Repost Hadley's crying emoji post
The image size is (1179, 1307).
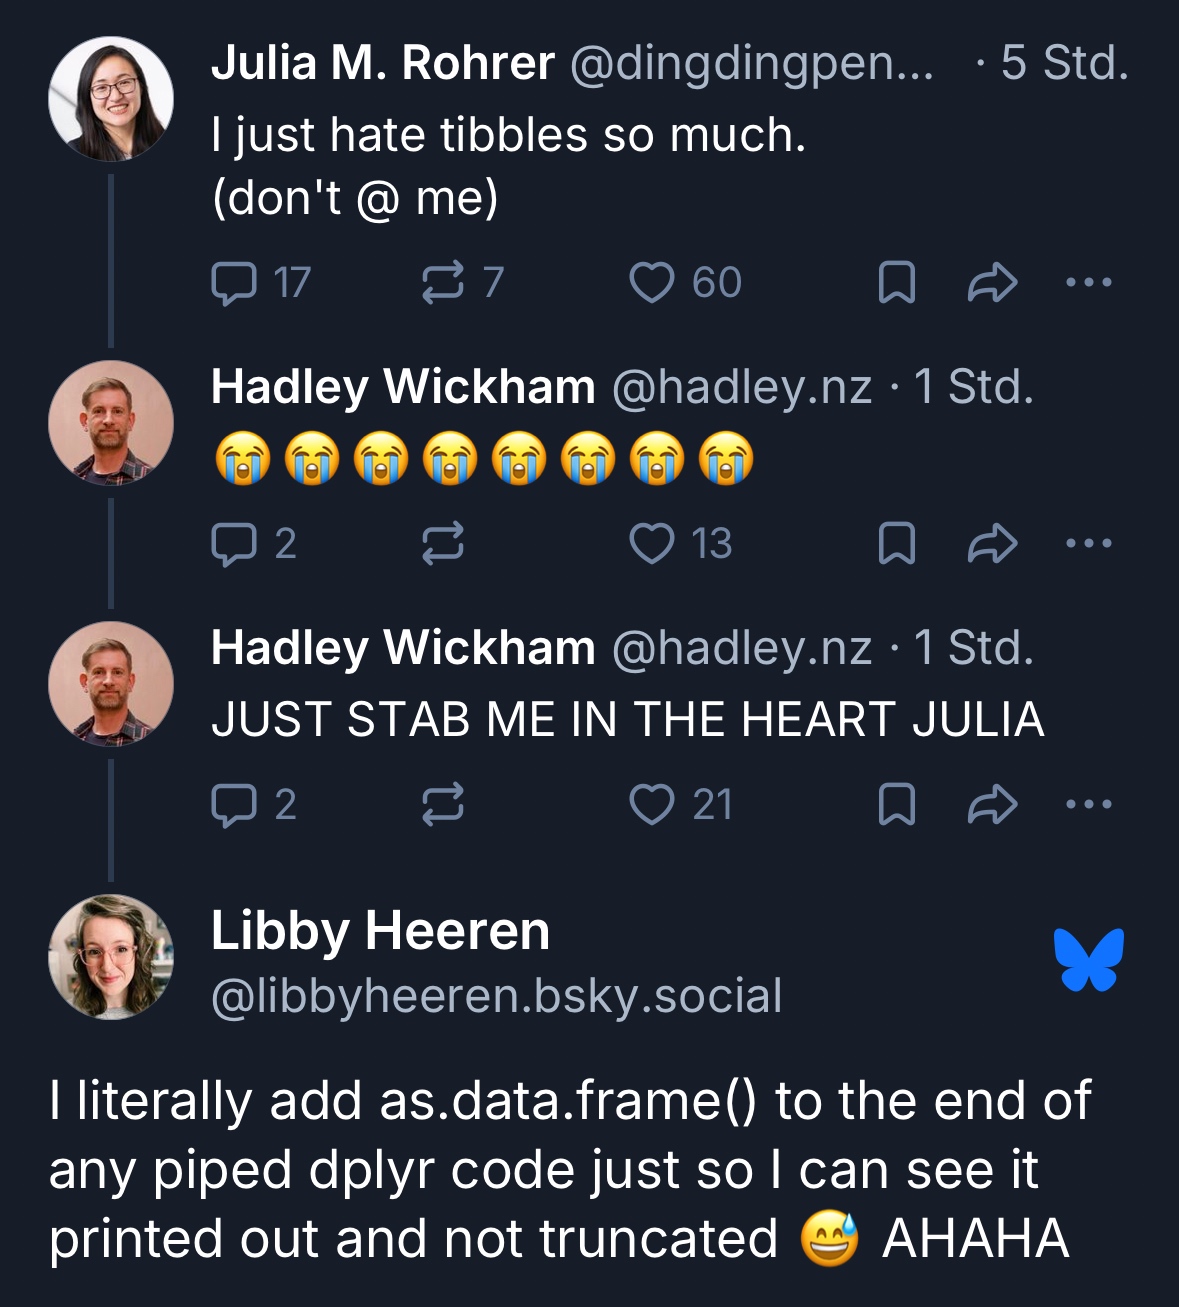(443, 544)
